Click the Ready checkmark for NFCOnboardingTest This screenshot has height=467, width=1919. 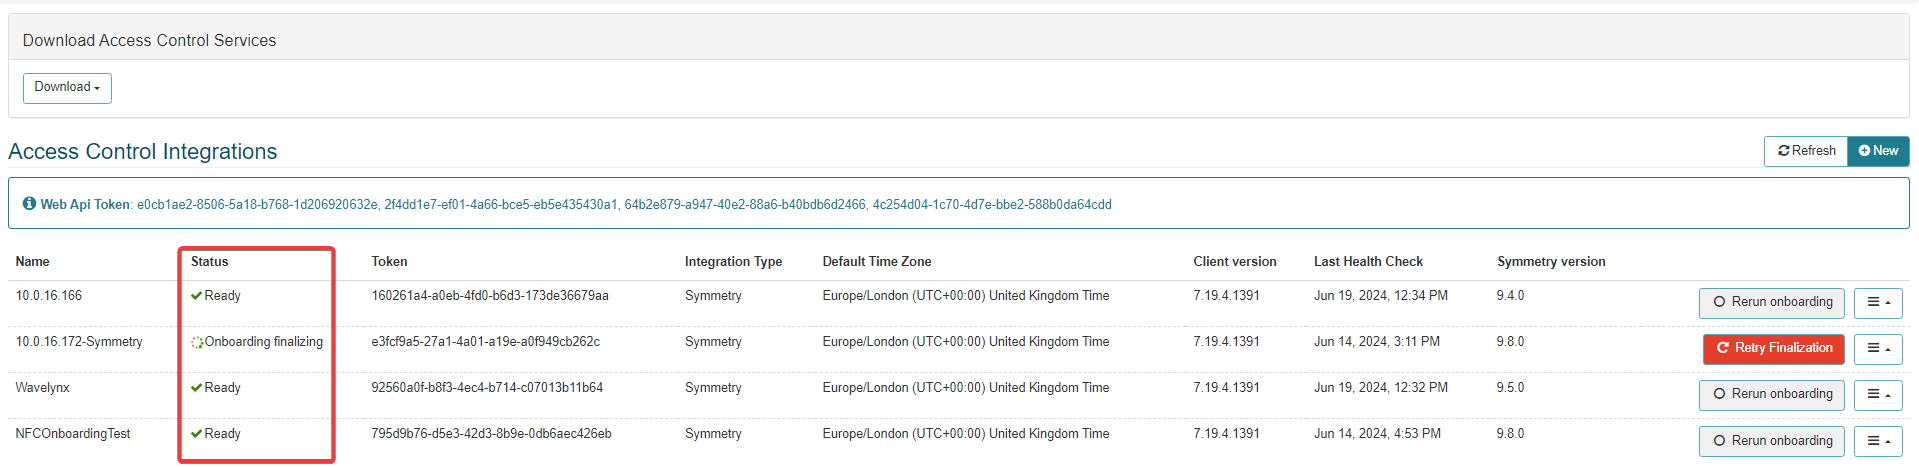point(197,434)
